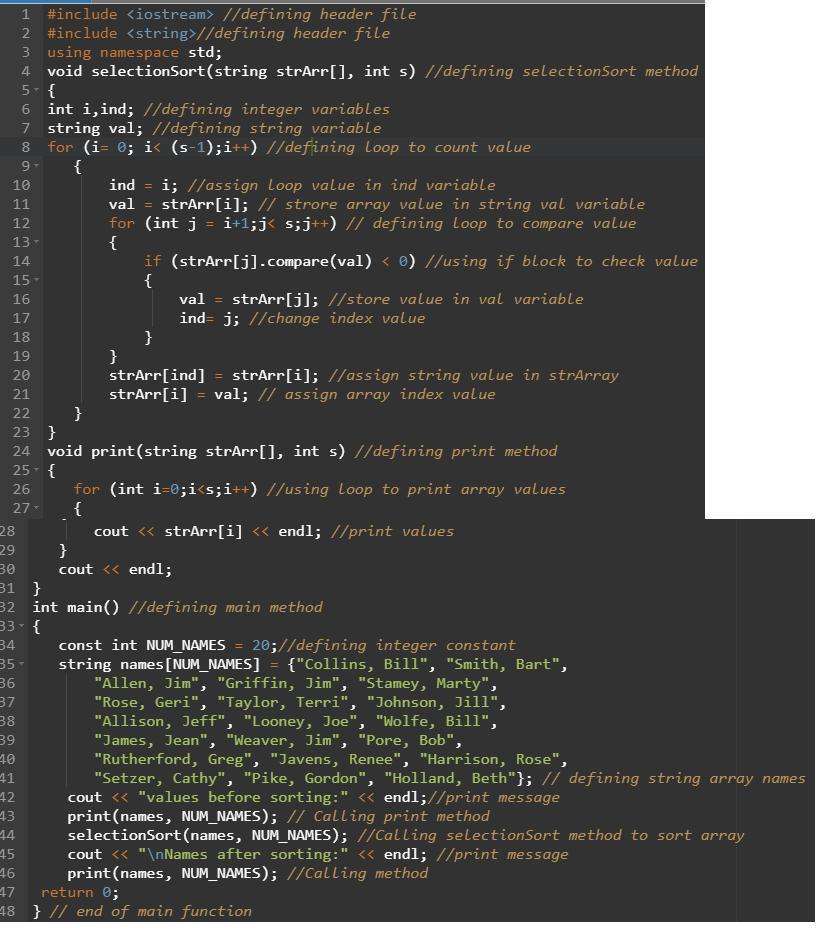Screen dimensions: 819x932
Task: Click the string "Smith, Bart"
Action: (502, 665)
